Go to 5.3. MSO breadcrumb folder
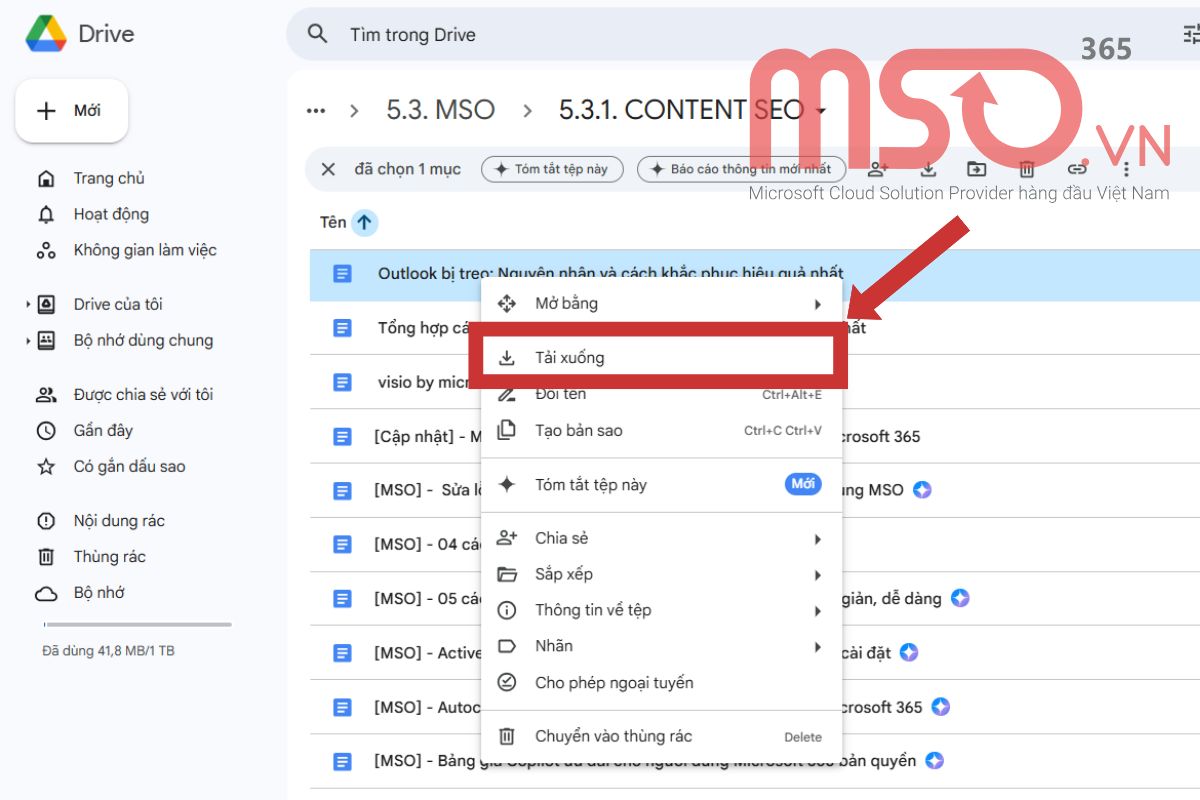1200x800 pixels. (x=441, y=110)
